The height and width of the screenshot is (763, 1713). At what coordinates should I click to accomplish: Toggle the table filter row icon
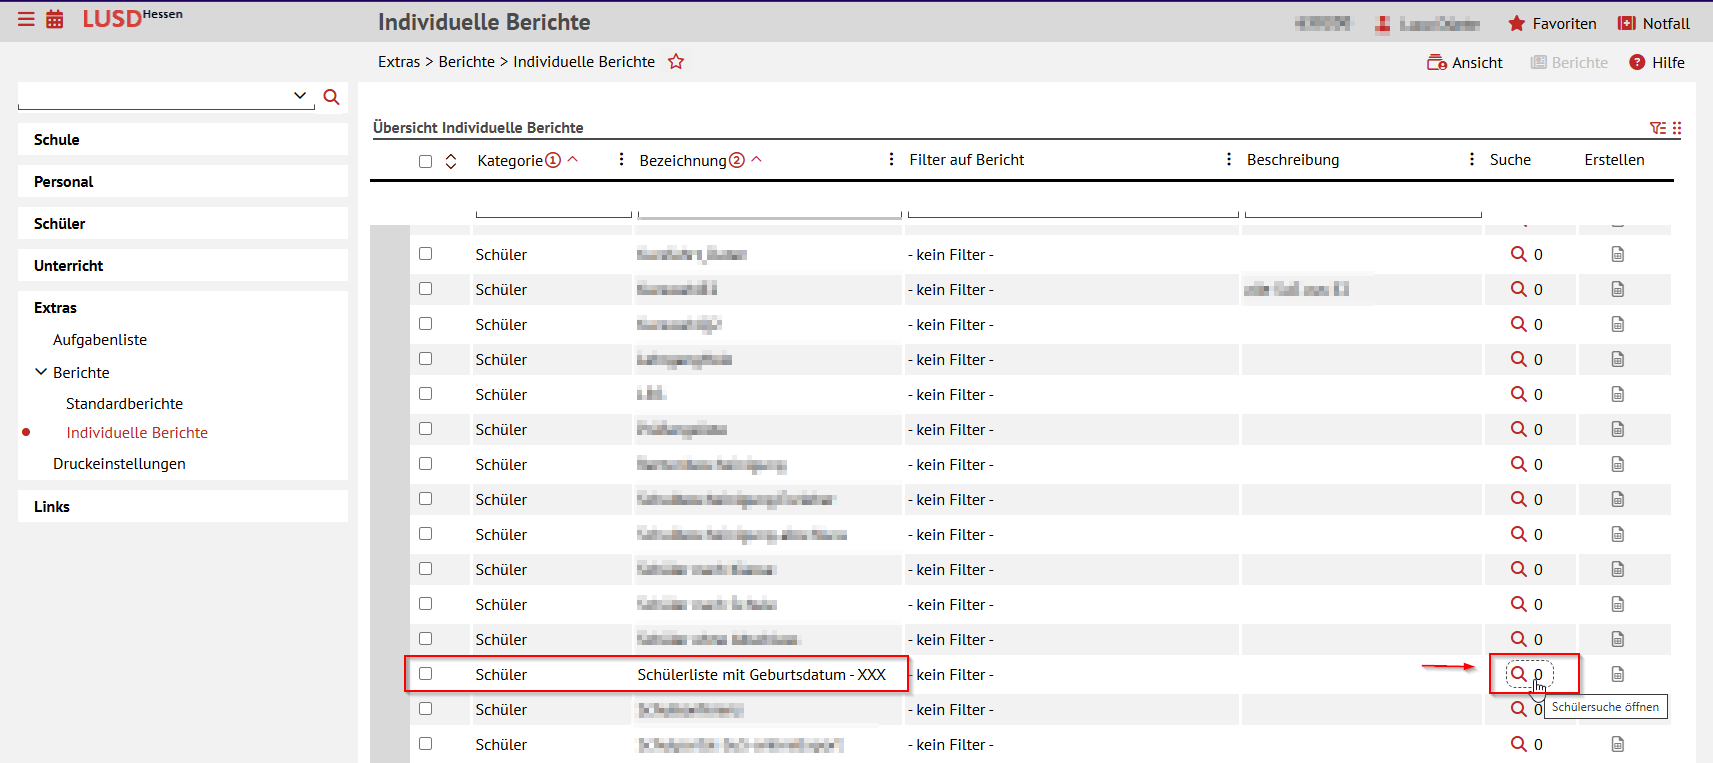tap(1658, 128)
